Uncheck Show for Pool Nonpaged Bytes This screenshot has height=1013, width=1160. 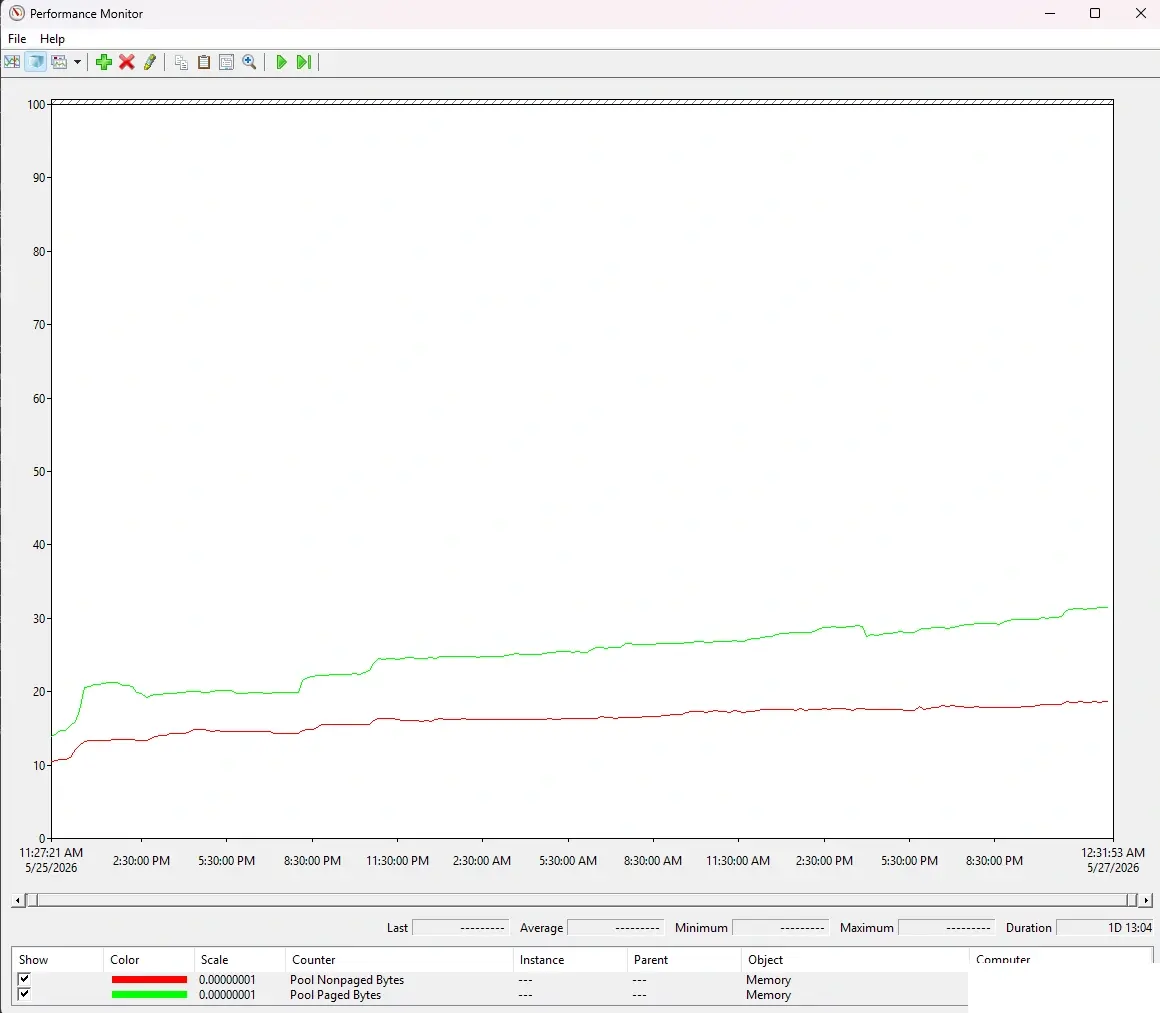[24, 979]
